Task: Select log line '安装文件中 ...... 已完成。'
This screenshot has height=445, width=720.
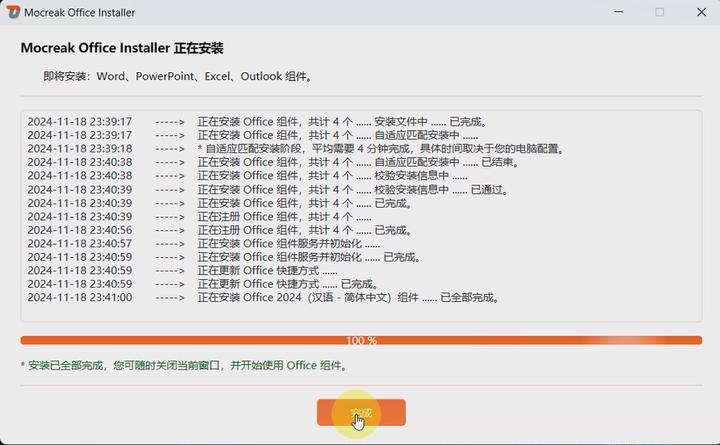Action: tap(258, 122)
